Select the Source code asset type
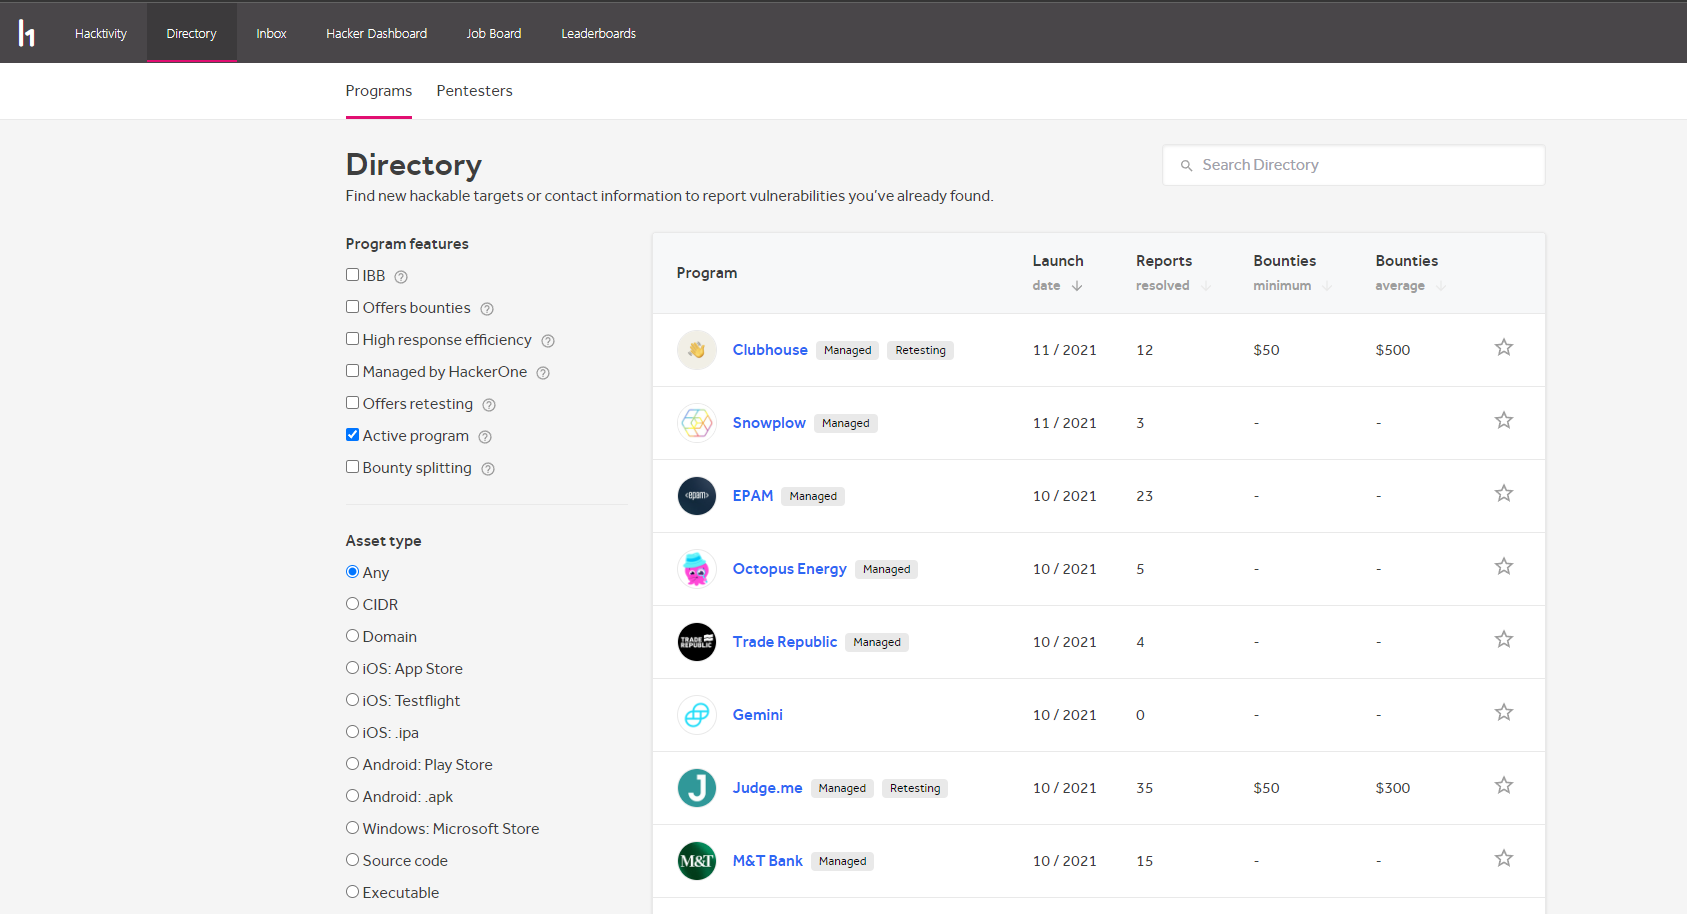 click(x=352, y=860)
